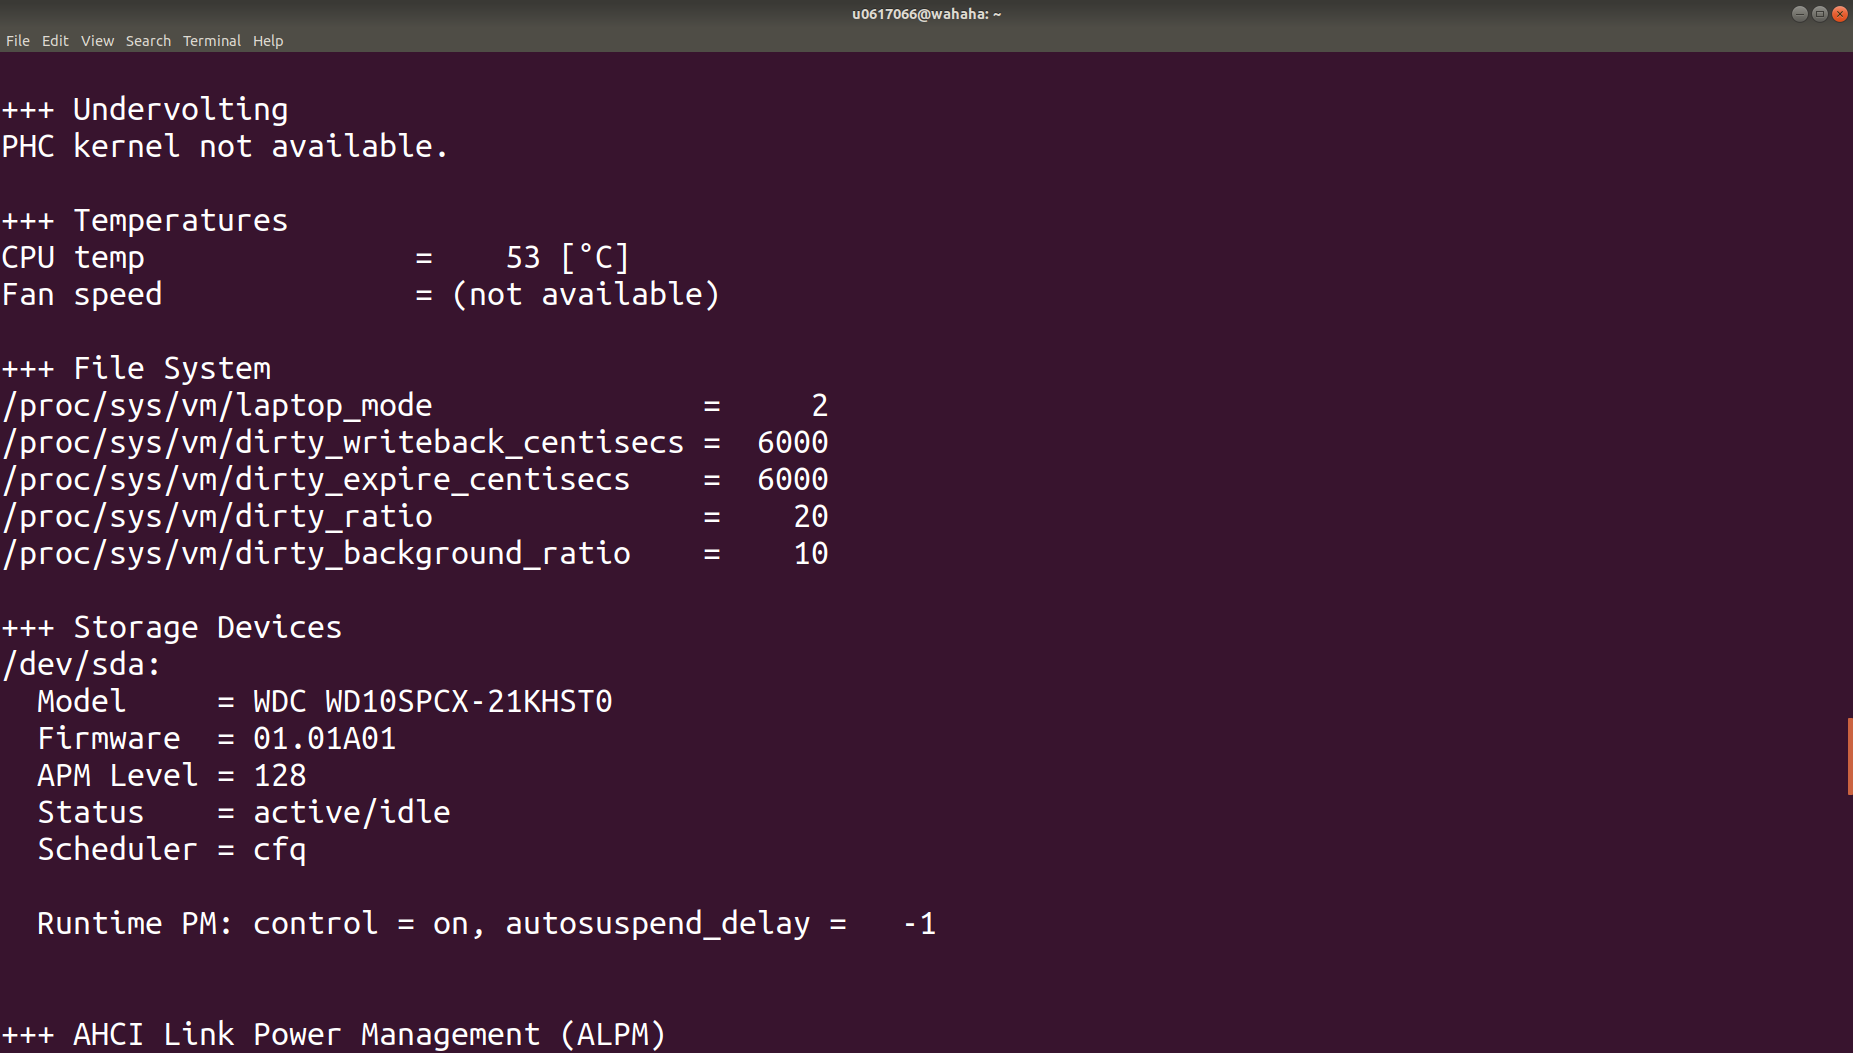This screenshot has width=1853, height=1053.
Task: Open the View menu
Action: tap(97, 41)
